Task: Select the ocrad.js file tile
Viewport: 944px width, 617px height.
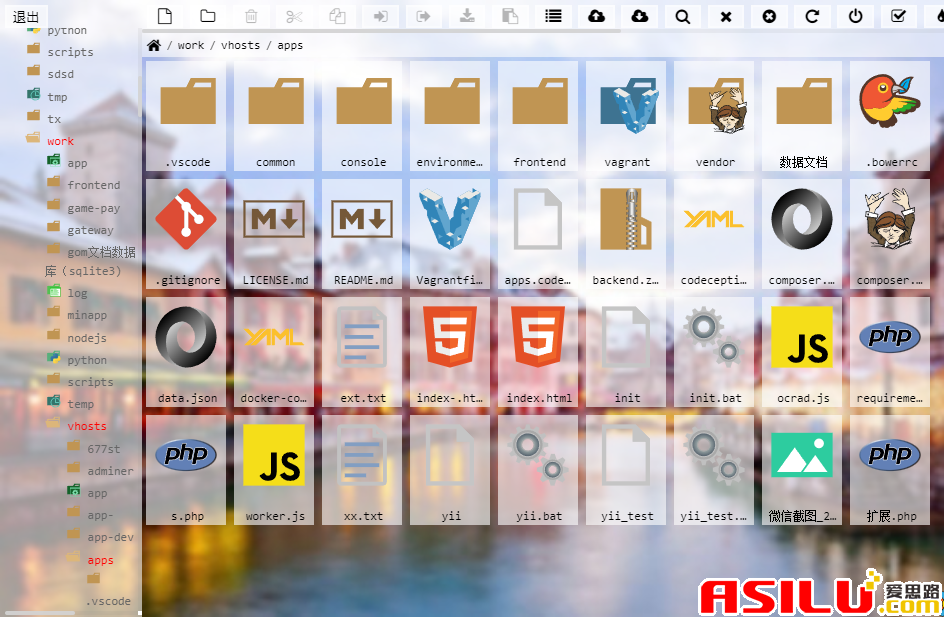Action: 803,352
